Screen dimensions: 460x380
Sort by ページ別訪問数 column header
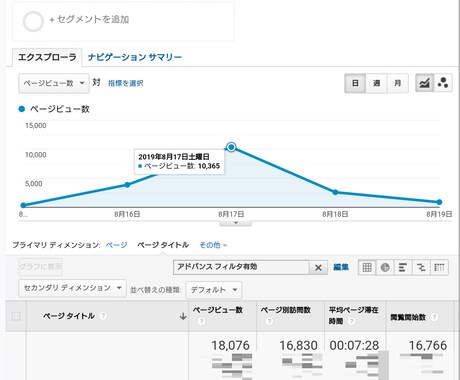[x=286, y=310]
